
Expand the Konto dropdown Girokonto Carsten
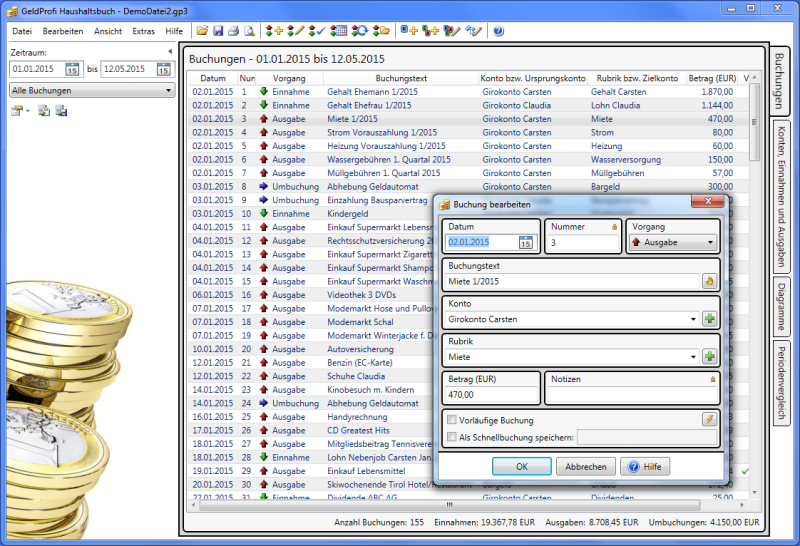(x=694, y=319)
